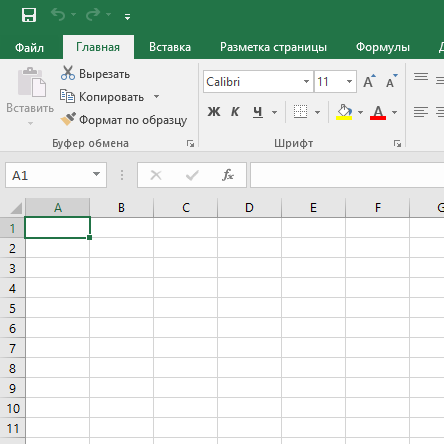The width and height of the screenshot is (444, 444).
Task: Select row 10 header
Action: (x=12, y=408)
